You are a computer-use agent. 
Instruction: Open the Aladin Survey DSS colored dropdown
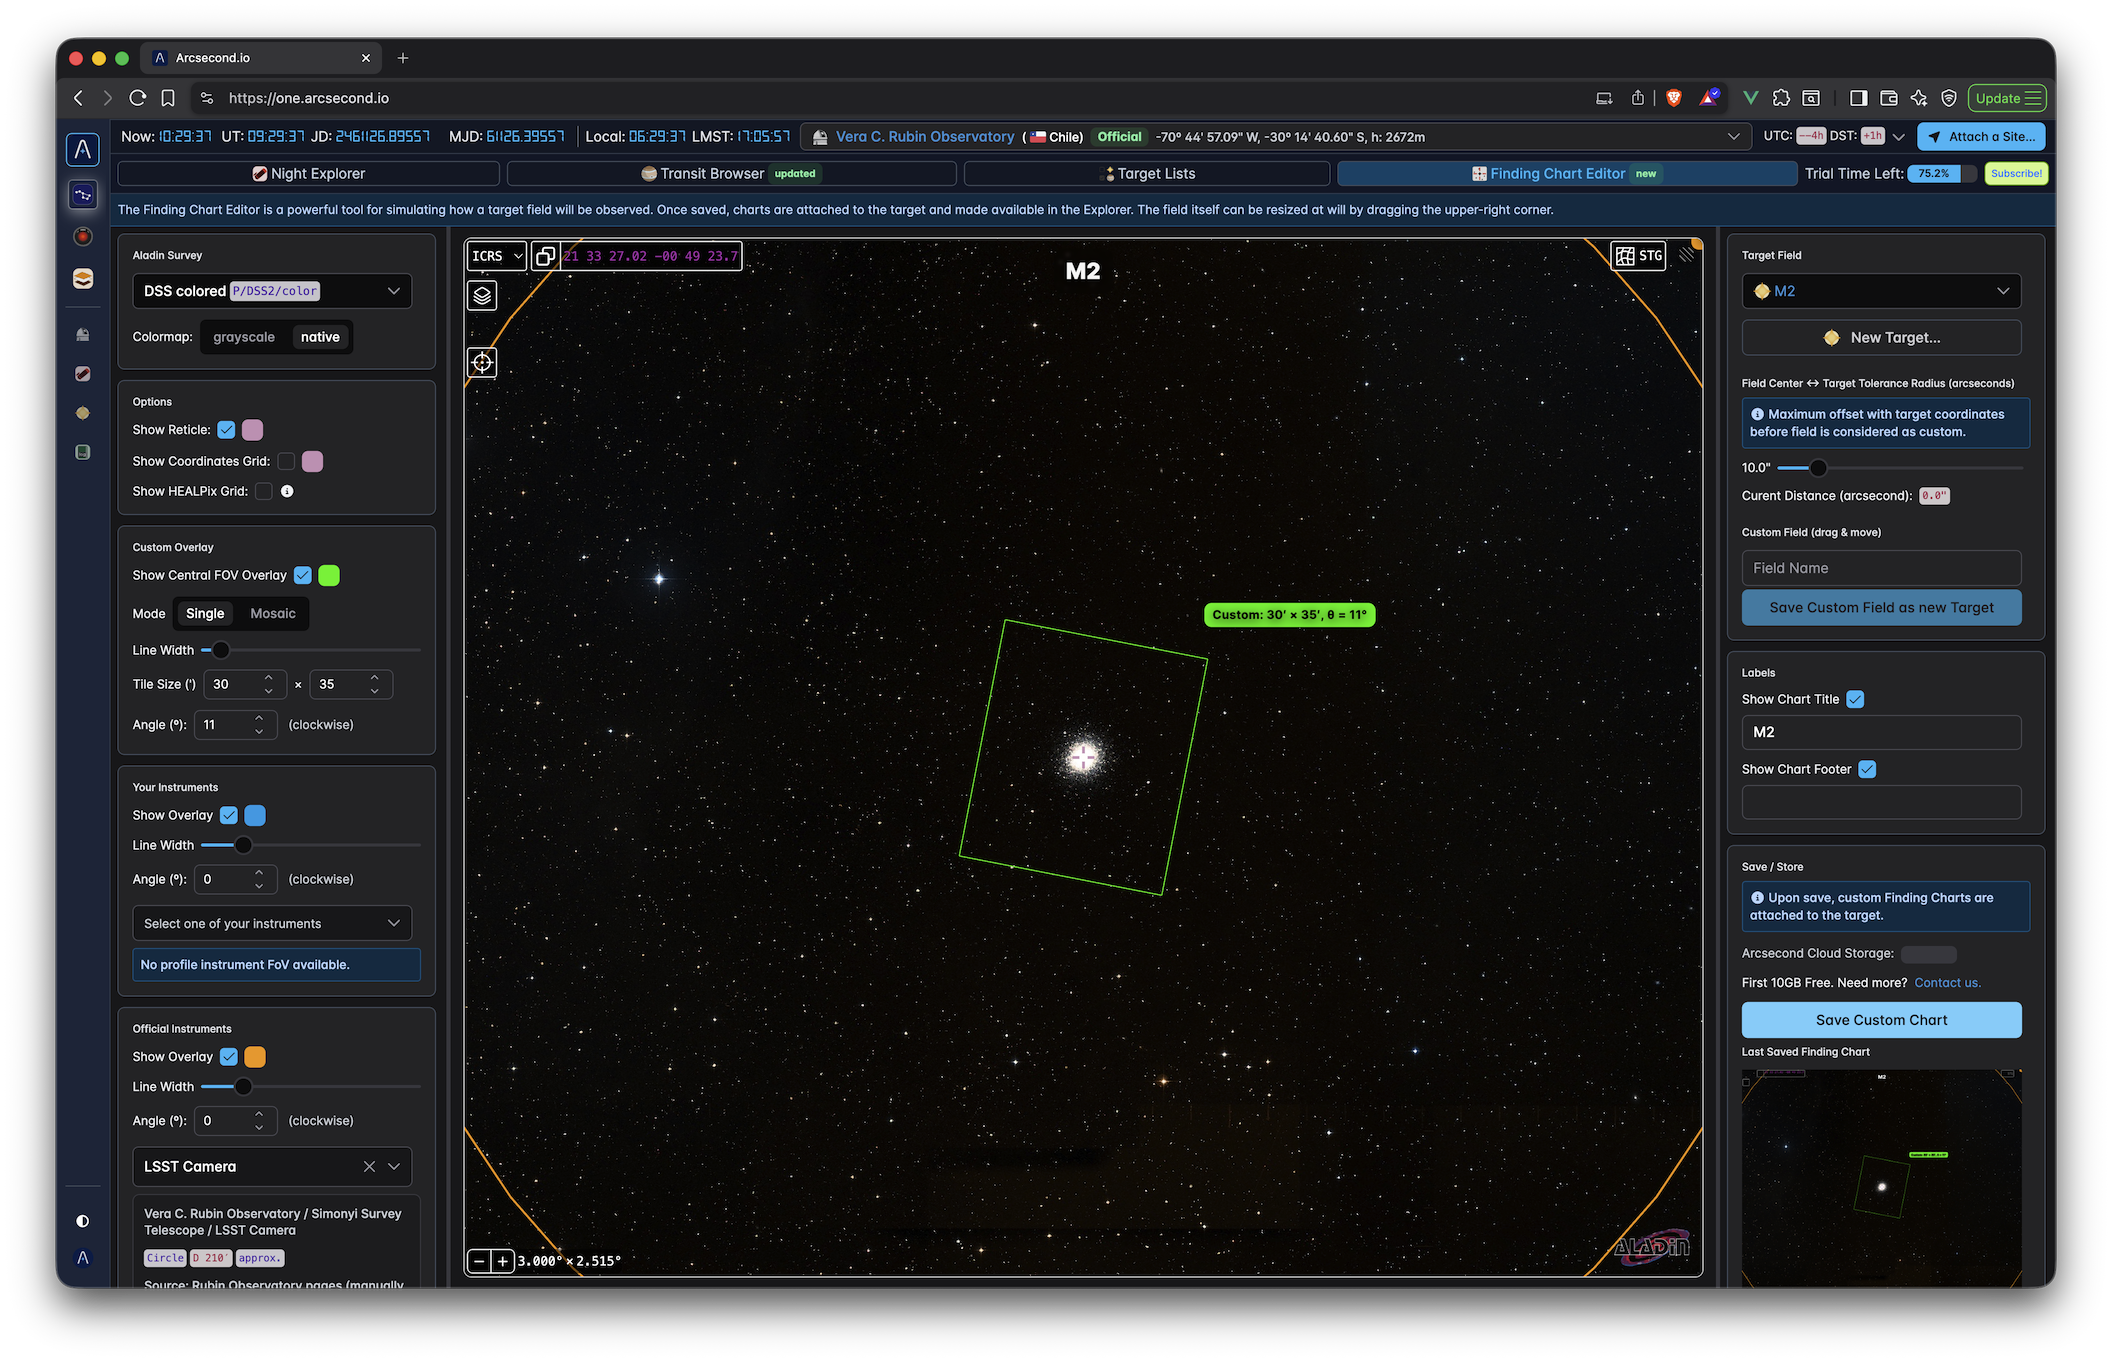[272, 291]
